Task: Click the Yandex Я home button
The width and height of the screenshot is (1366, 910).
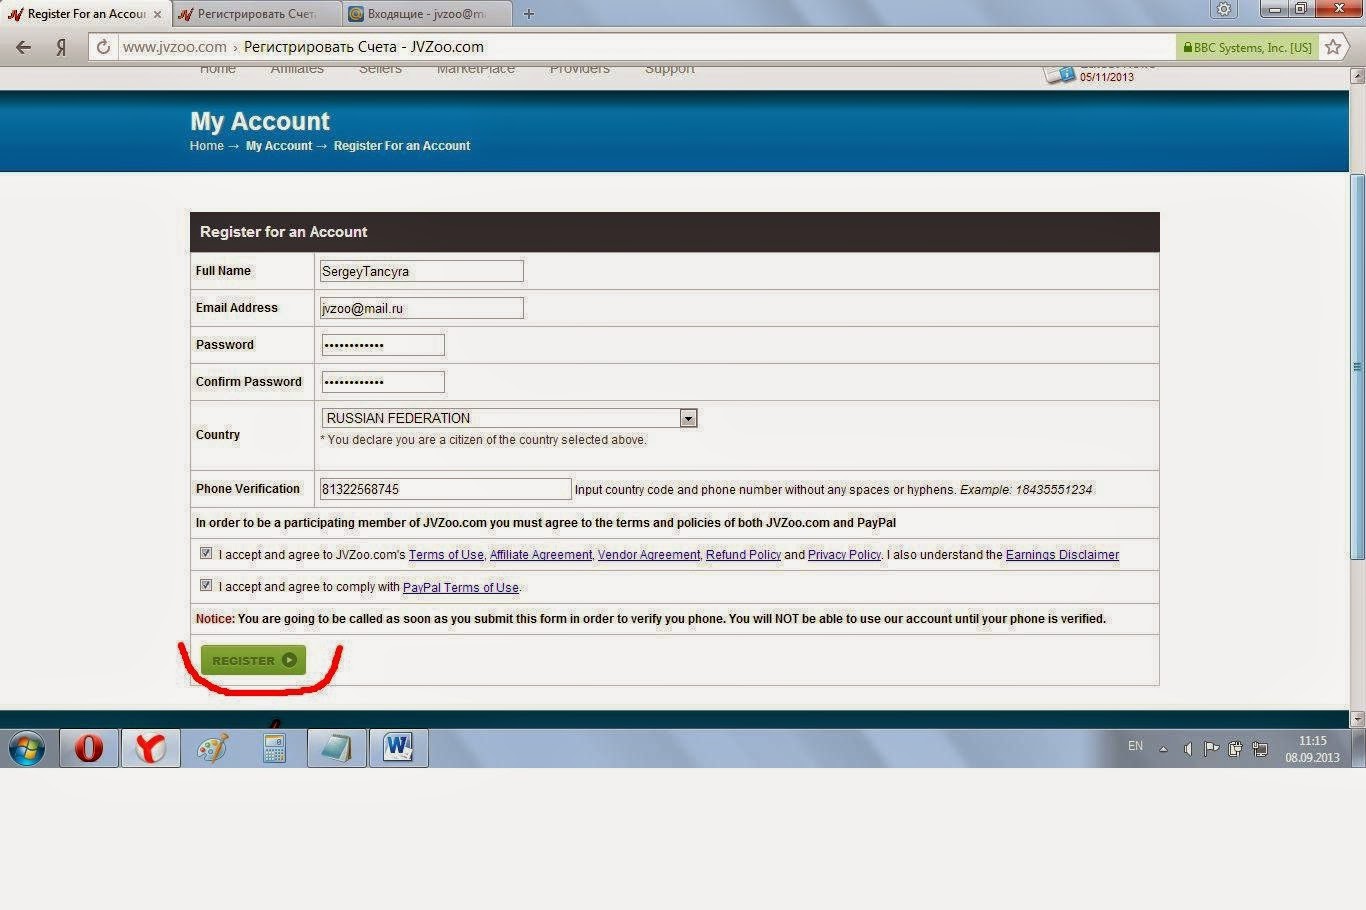Action: [x=61, y=47]
